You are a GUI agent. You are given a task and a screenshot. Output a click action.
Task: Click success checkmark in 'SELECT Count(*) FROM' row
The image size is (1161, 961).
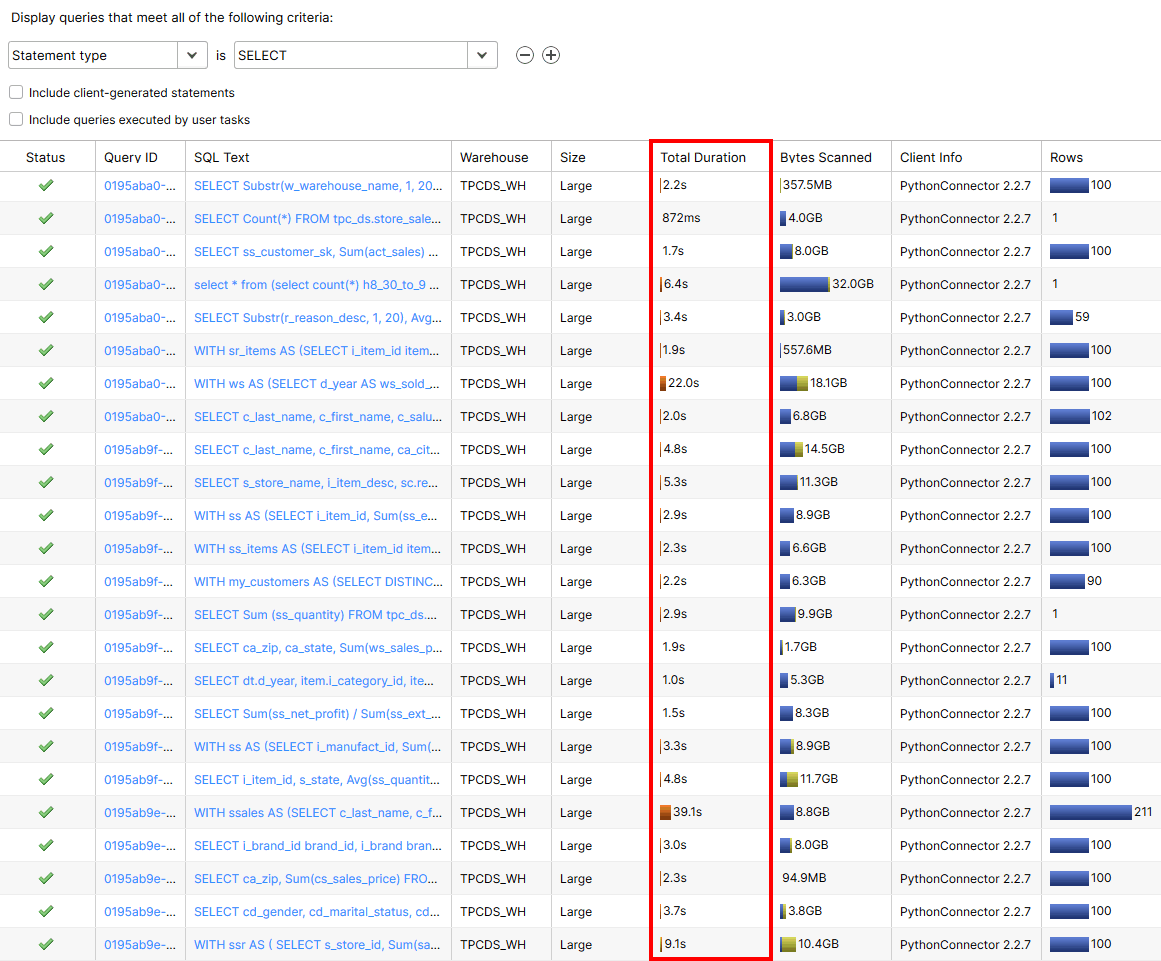(46, 218)
